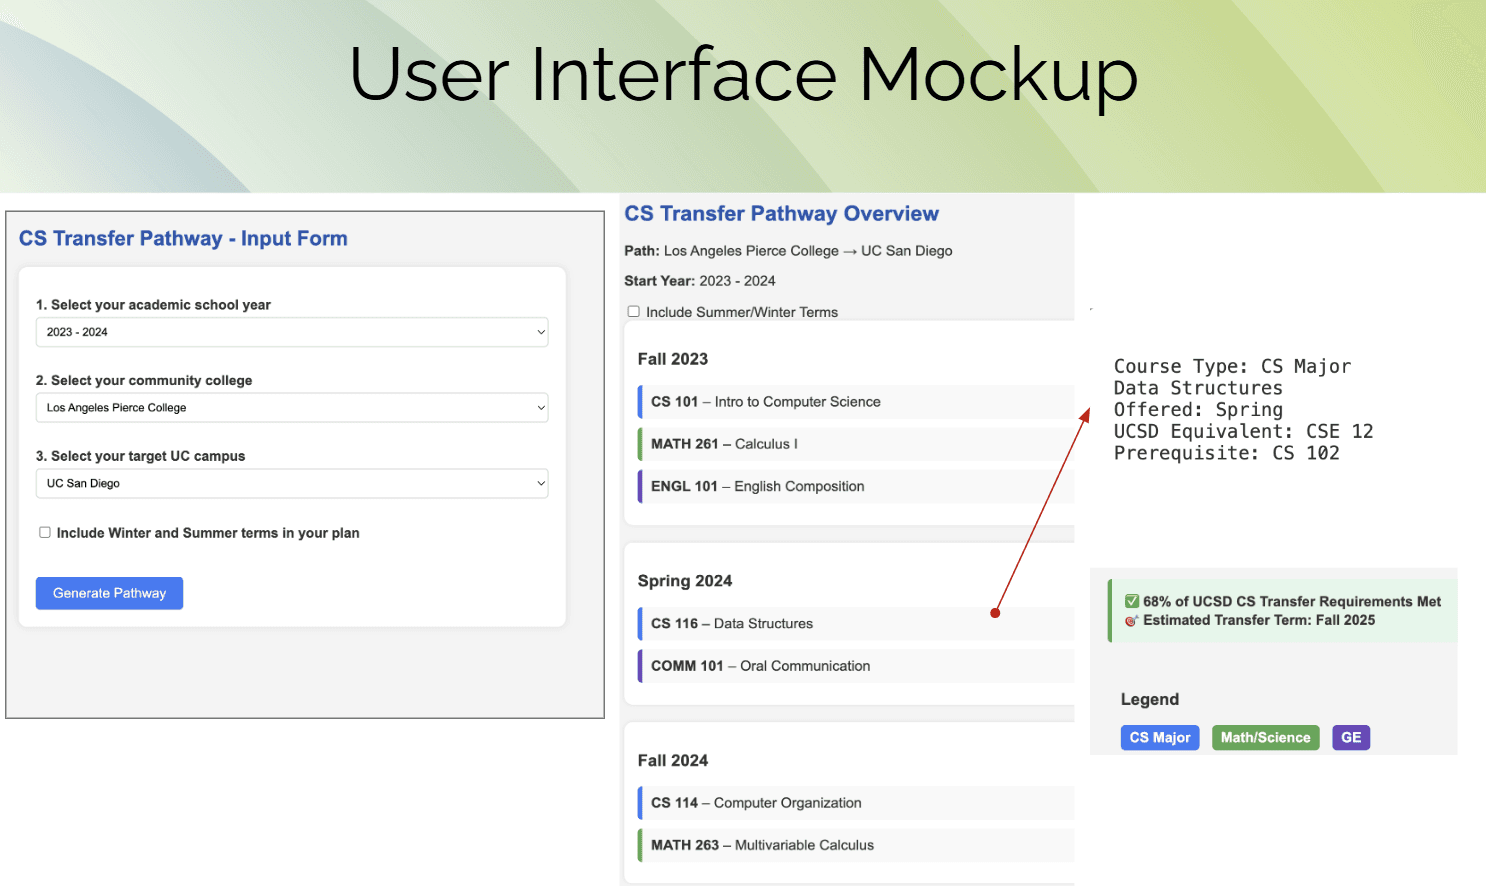Click the blue CS Major legend swatch
1486x886 pixels.
coord(1160,738)
